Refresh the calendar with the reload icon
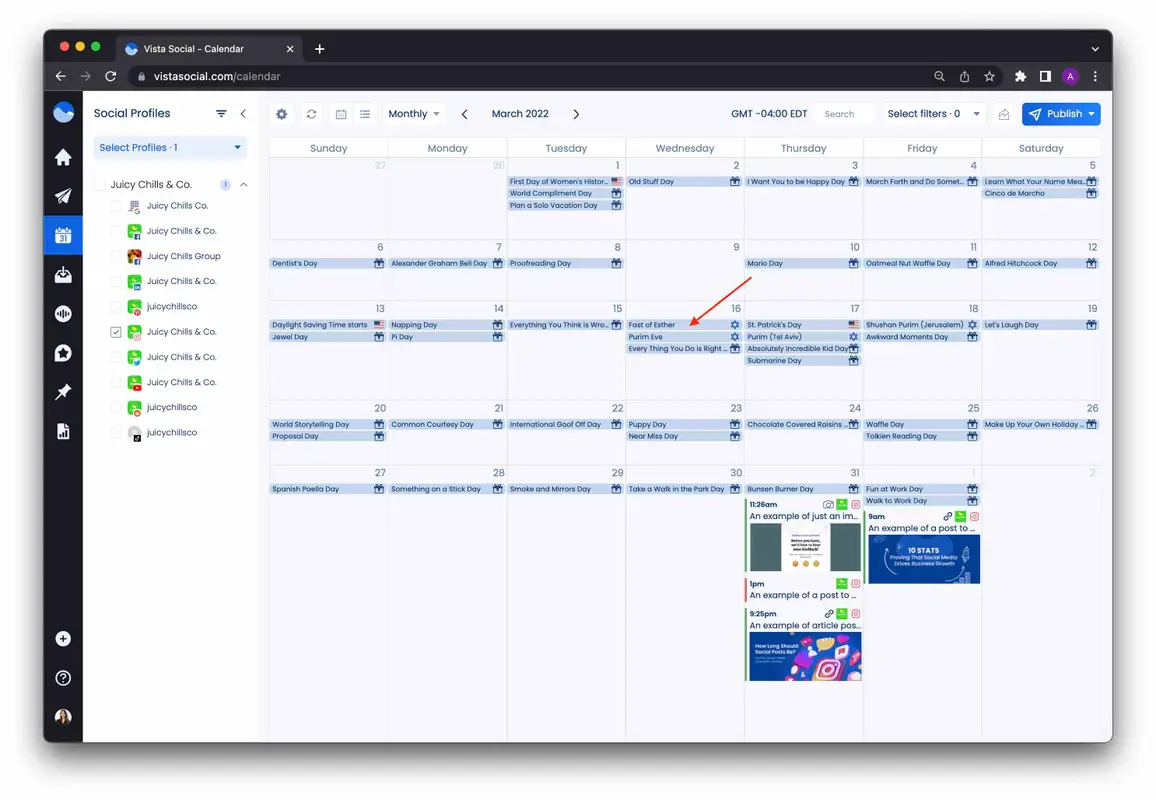 (311, 114)
